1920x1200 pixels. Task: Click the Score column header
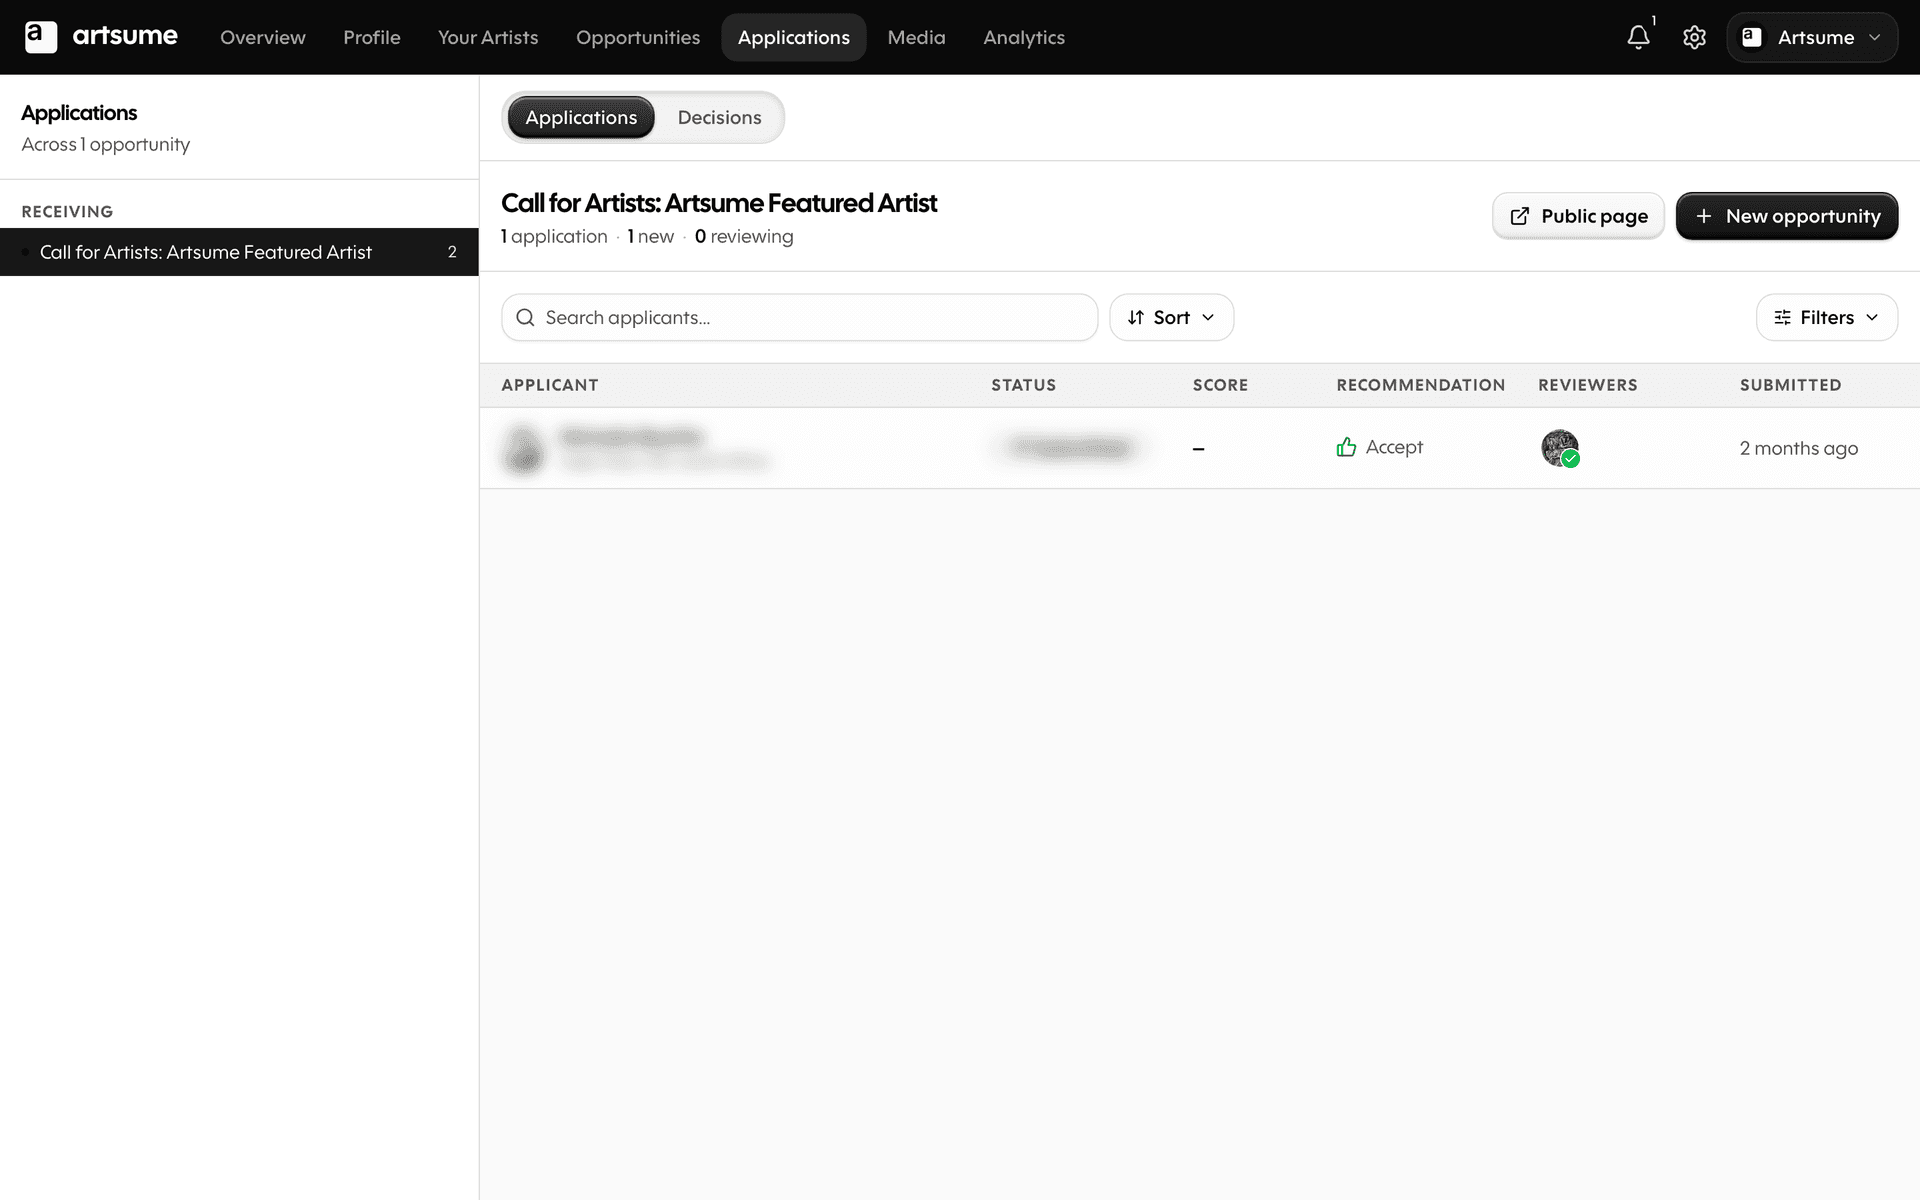coord(1220,385)
